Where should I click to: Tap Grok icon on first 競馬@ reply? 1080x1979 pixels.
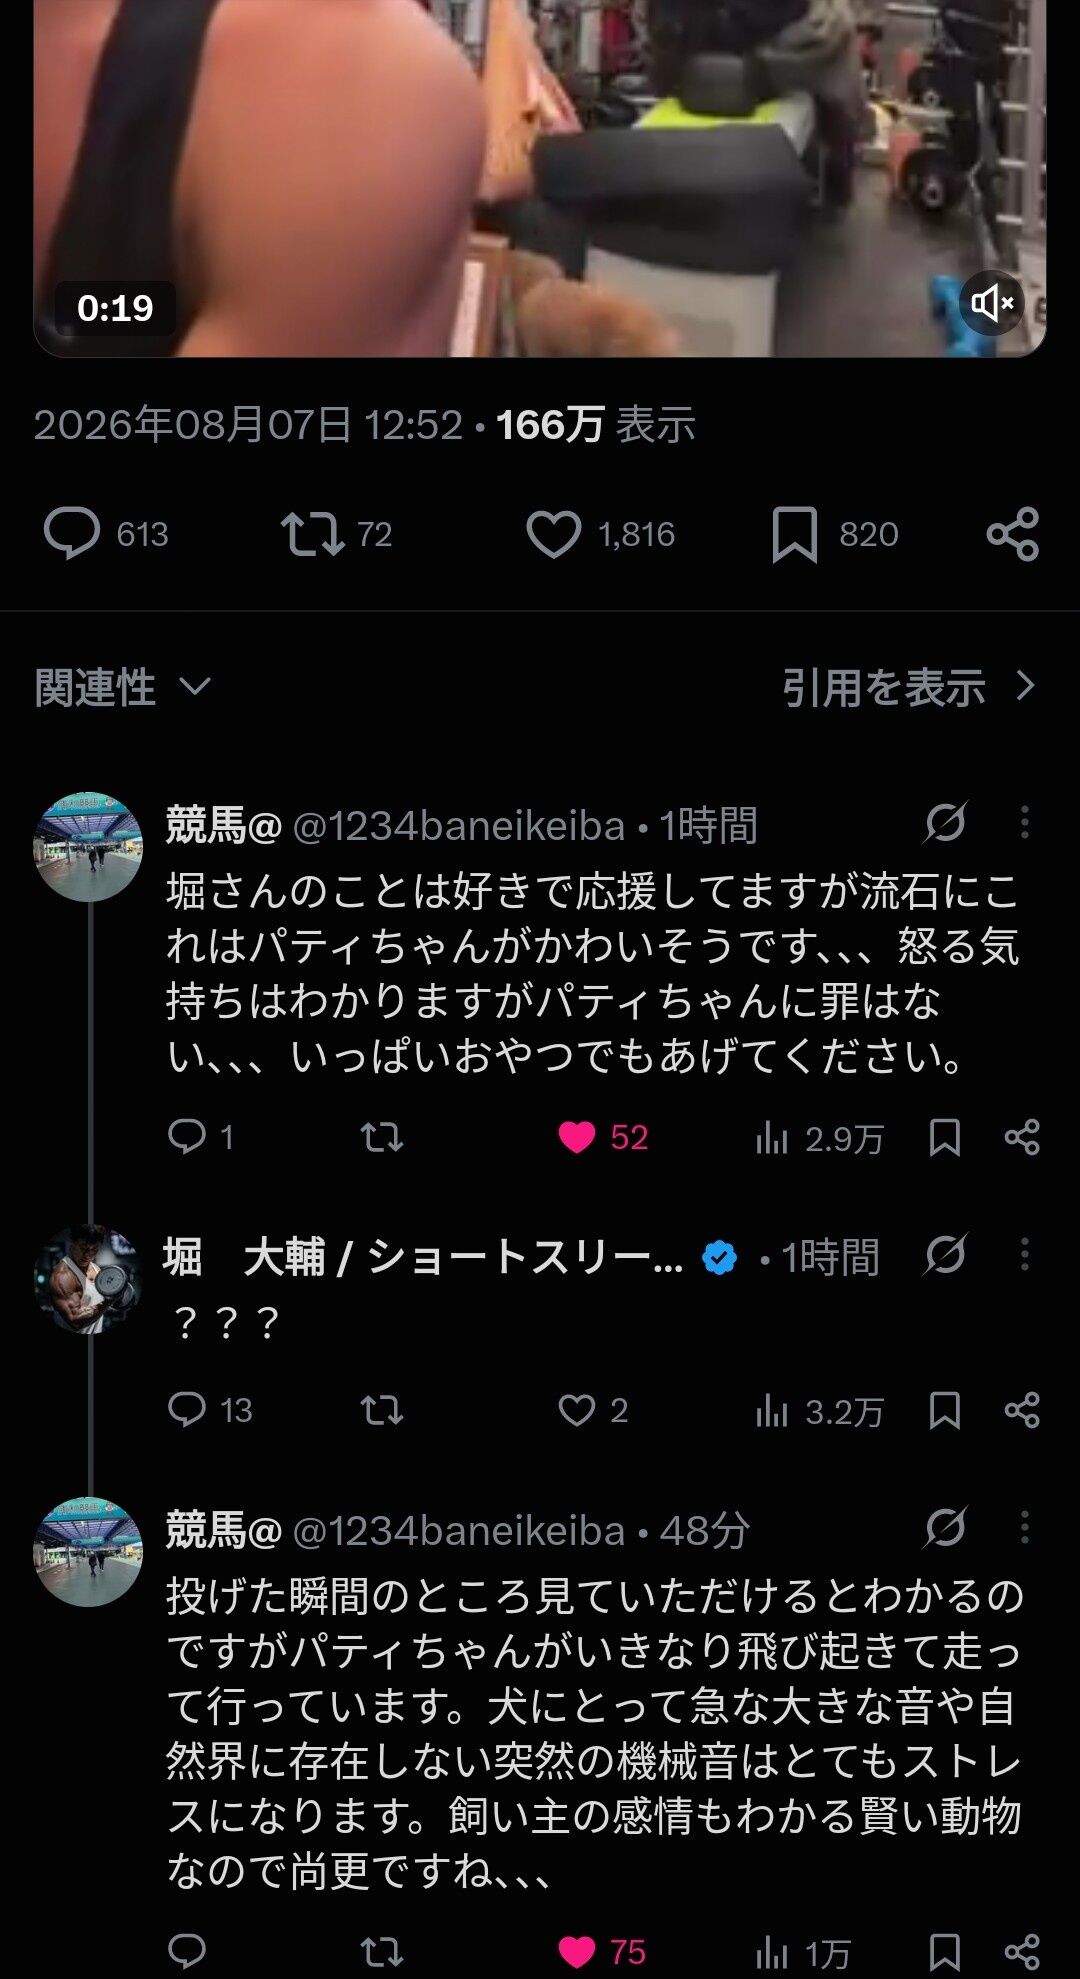click(945, 822)
